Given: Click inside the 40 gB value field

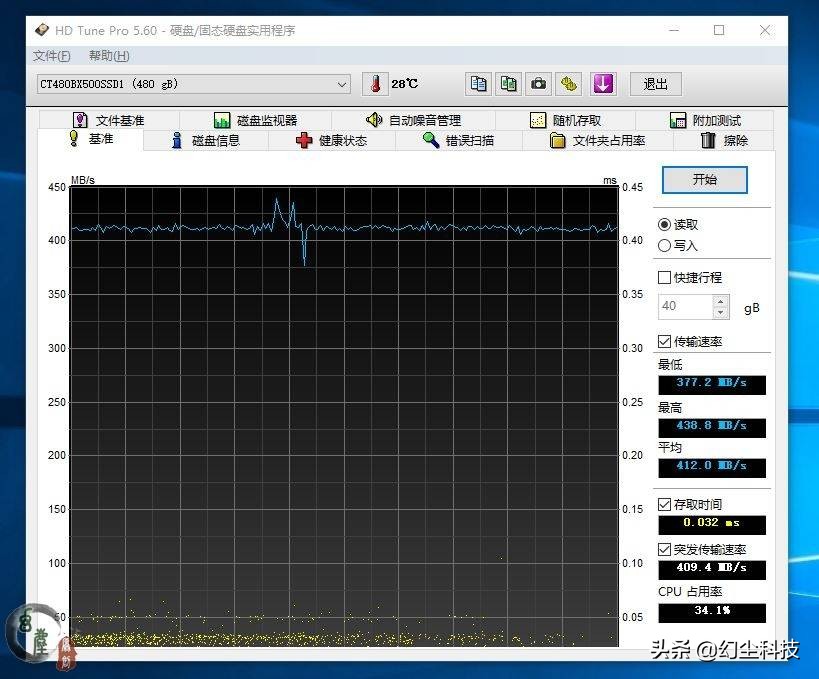Looking at the screenshot, I should (x=681, y=307).
